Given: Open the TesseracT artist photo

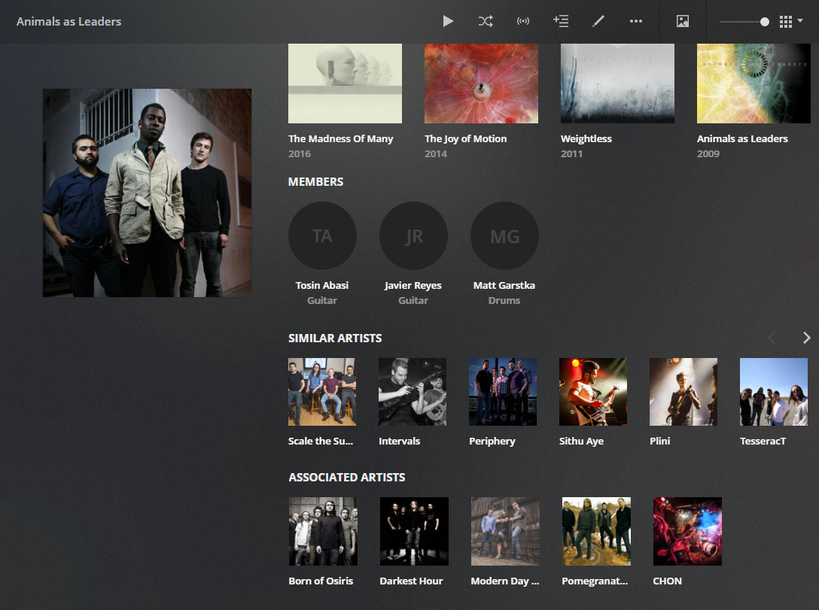Looking at the screenshot, I should 774,392.
